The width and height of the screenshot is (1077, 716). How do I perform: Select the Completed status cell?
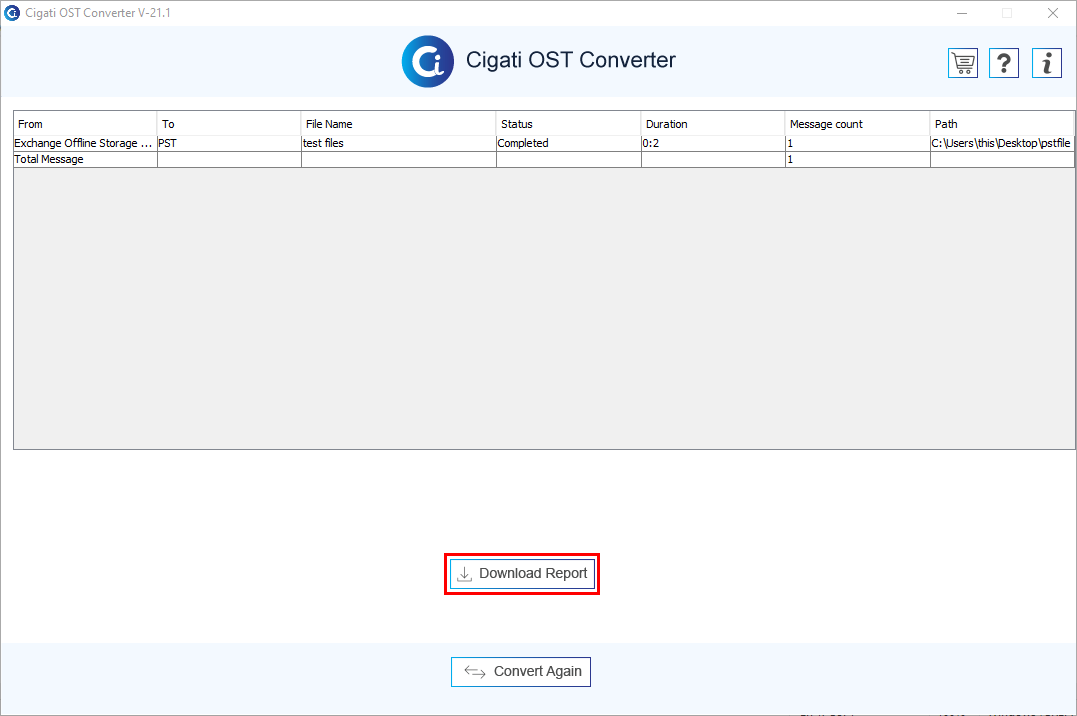[x=568, y=143]
